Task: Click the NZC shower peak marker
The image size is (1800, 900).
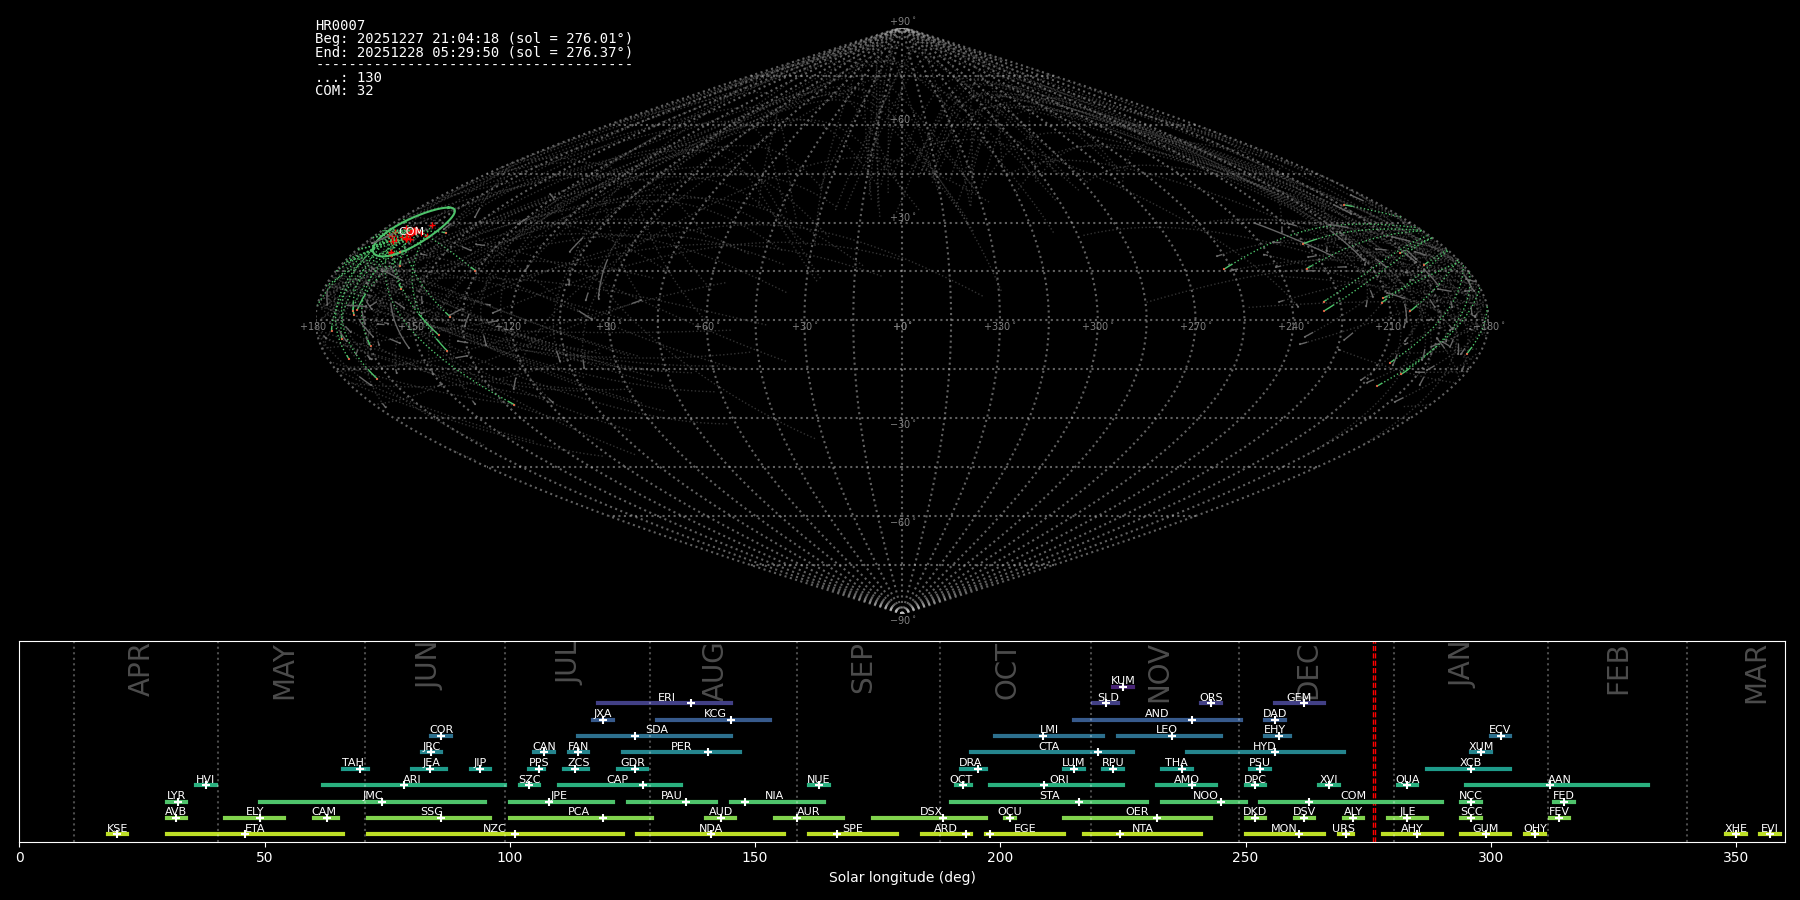Action: (x=515, y=834)
